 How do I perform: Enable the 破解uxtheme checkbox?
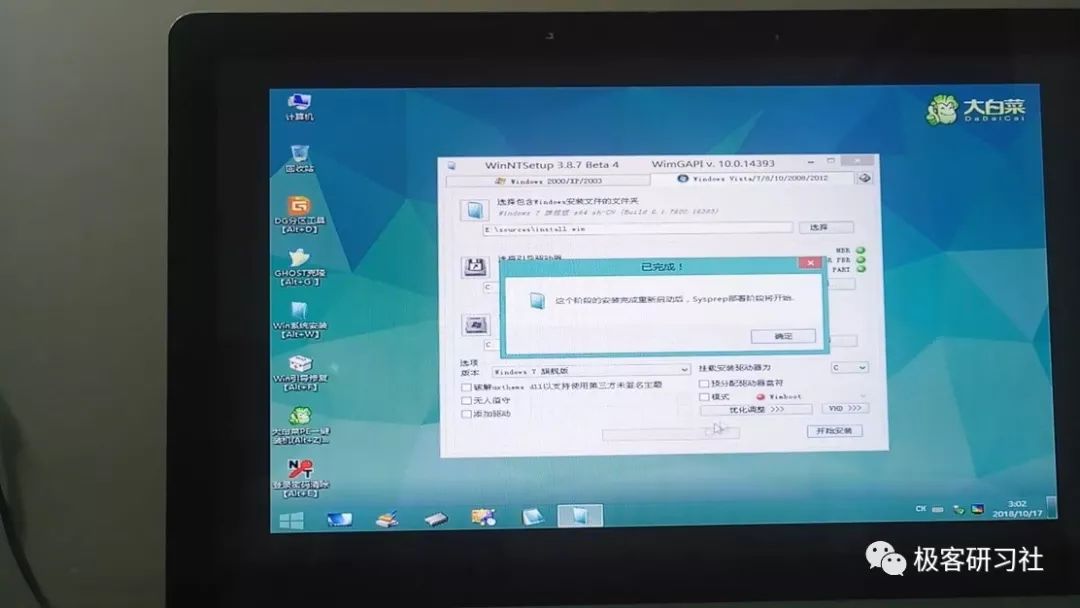point(466,388)
